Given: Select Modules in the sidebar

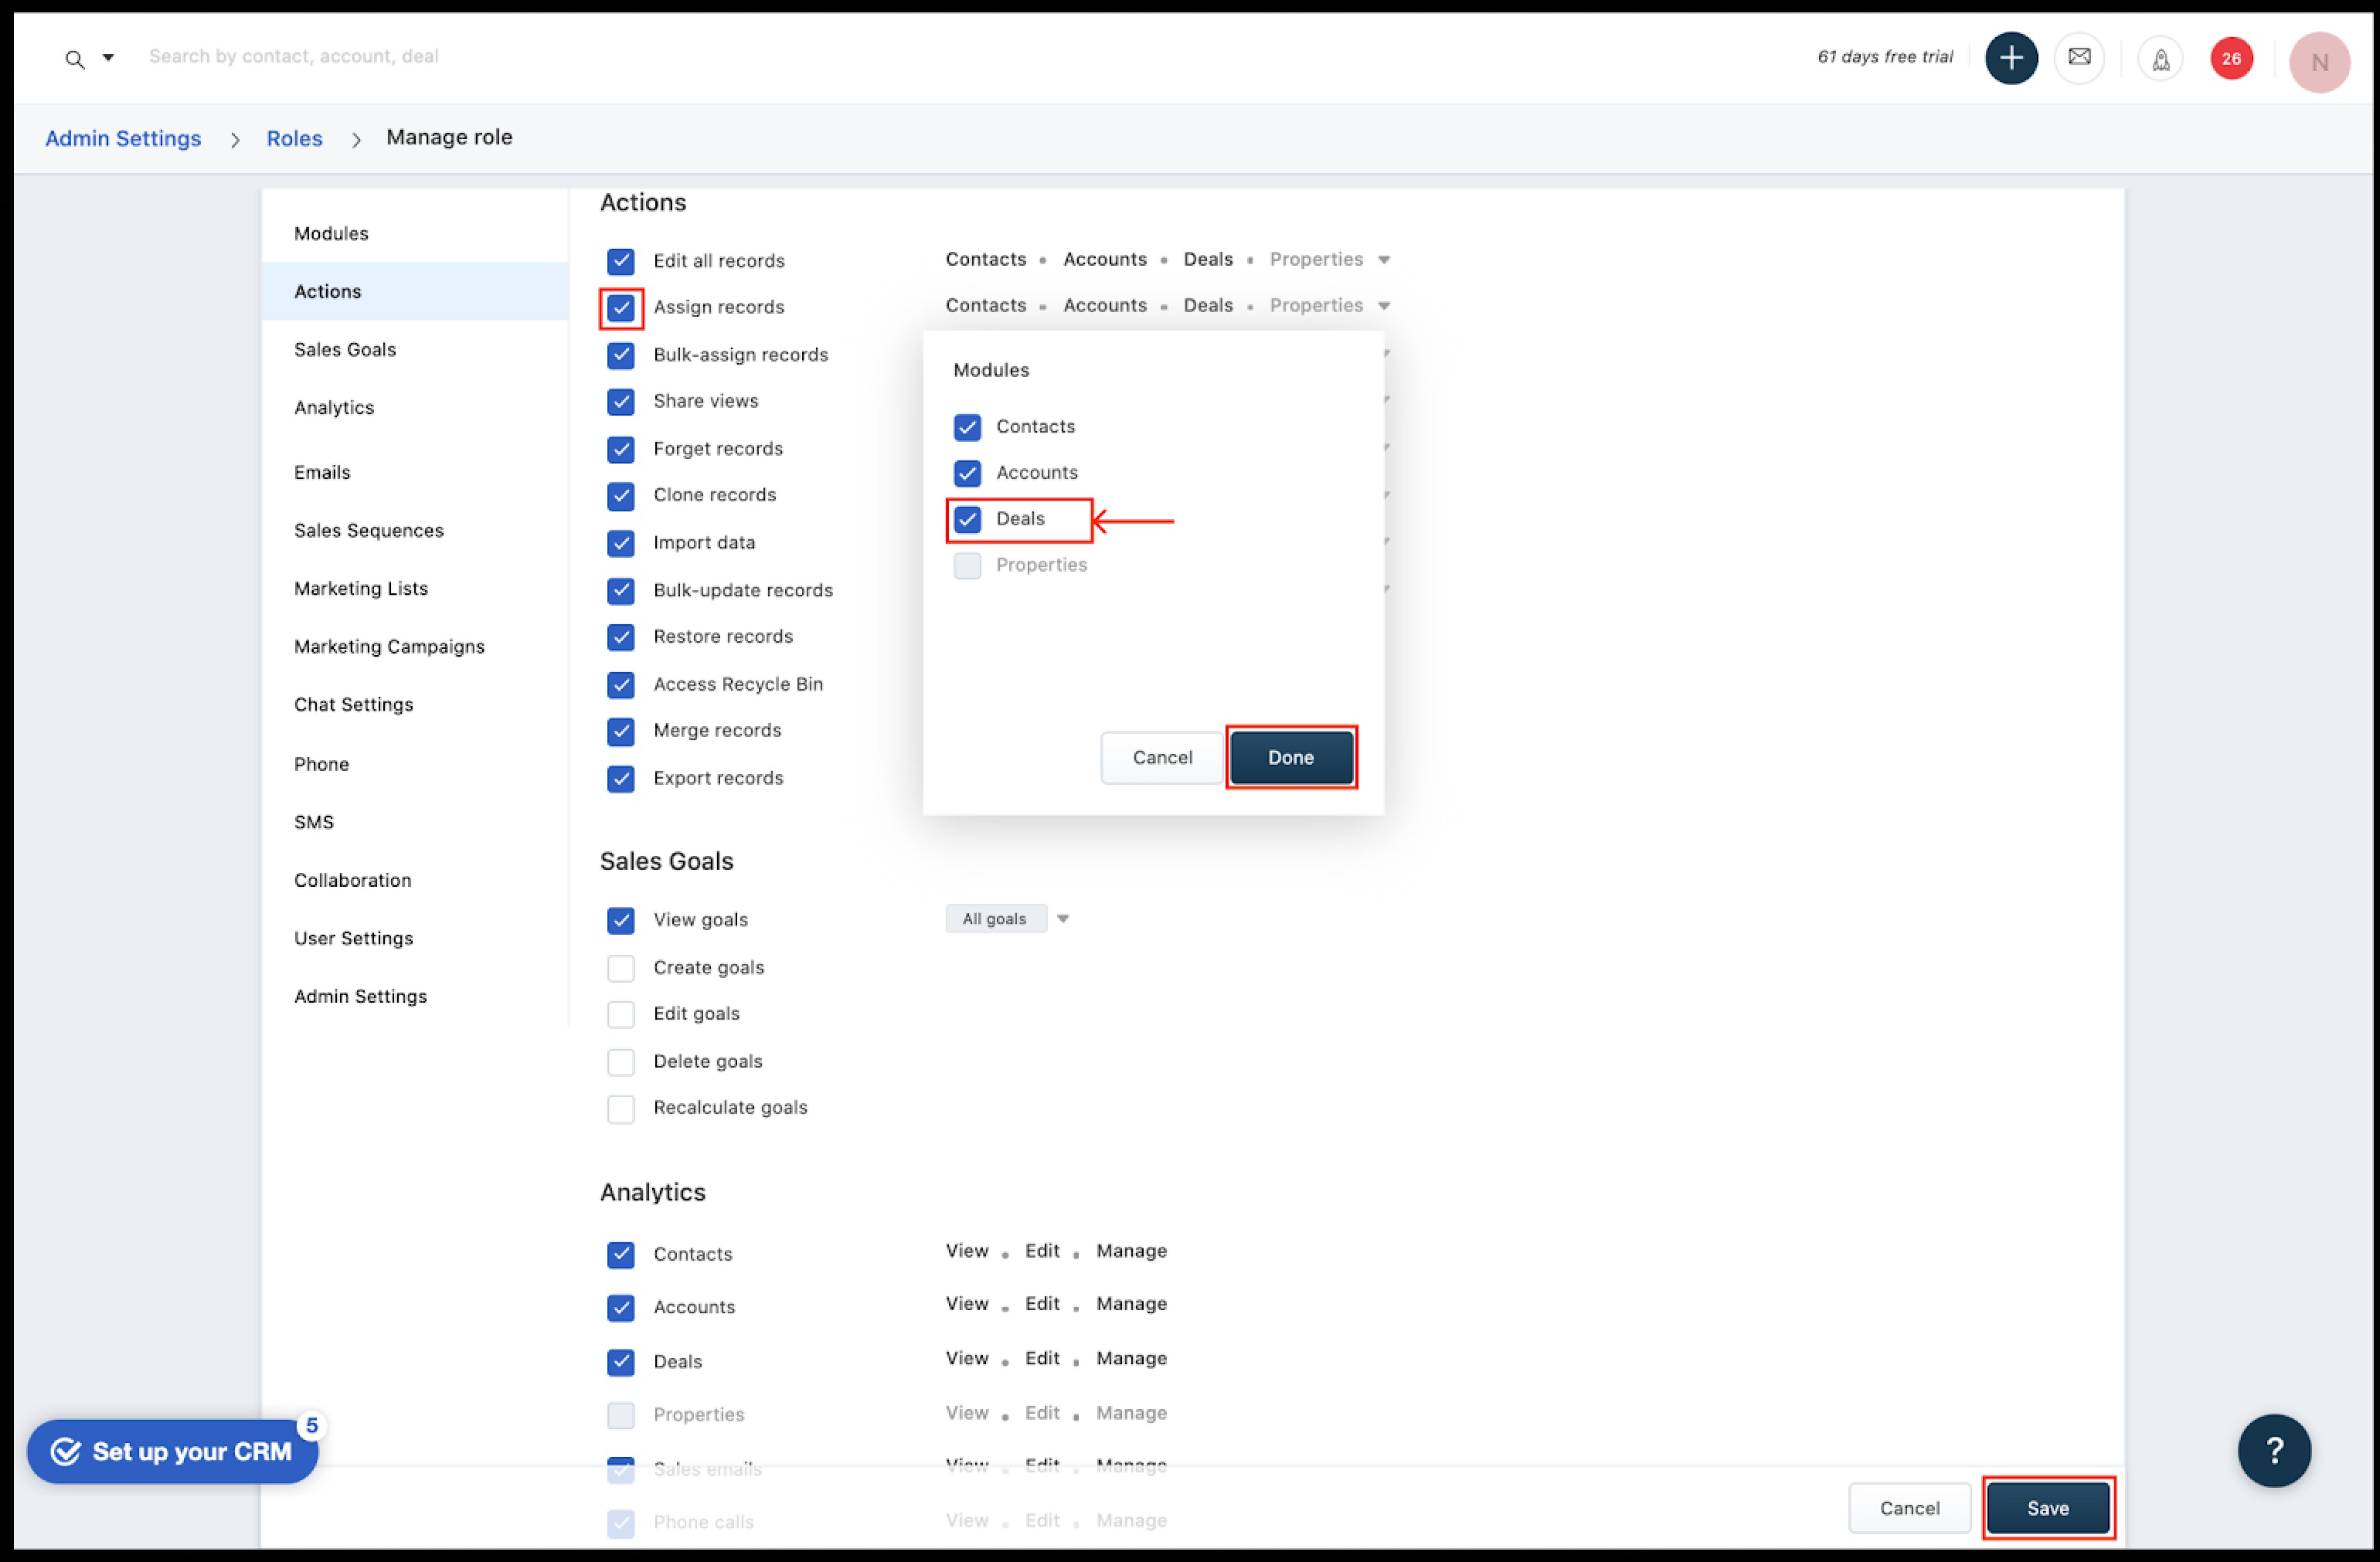Looking at the screenshot, I should (x=415, y=233).
